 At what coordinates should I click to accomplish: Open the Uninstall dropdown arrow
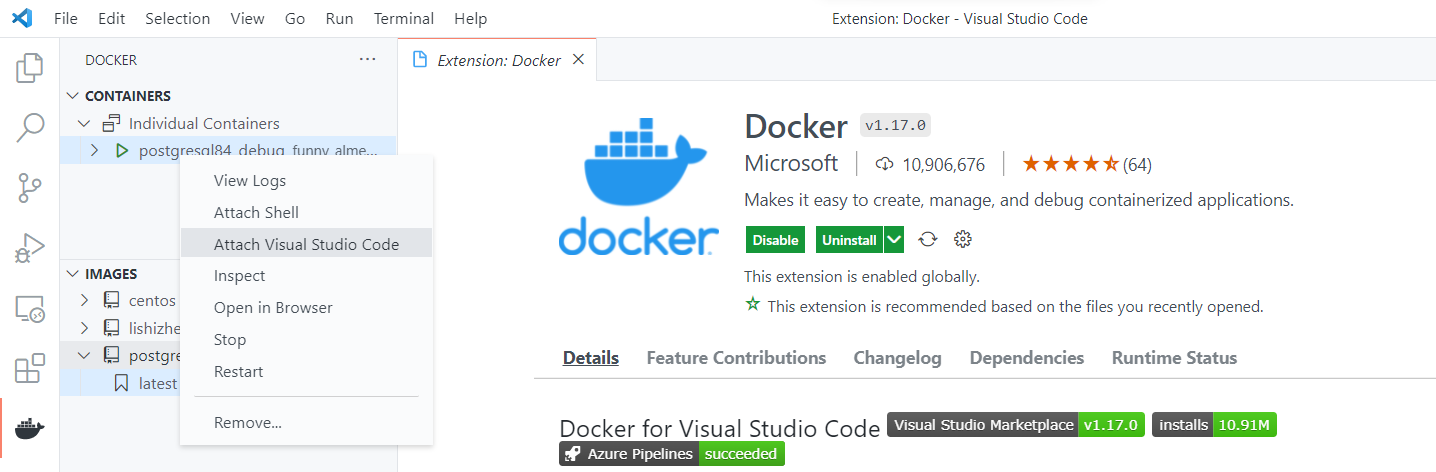pos(894,240)
